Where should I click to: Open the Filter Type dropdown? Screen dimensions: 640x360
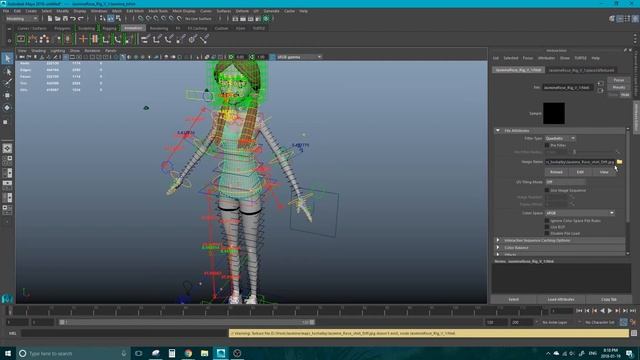pyautogui.click(x=560, y=138)
